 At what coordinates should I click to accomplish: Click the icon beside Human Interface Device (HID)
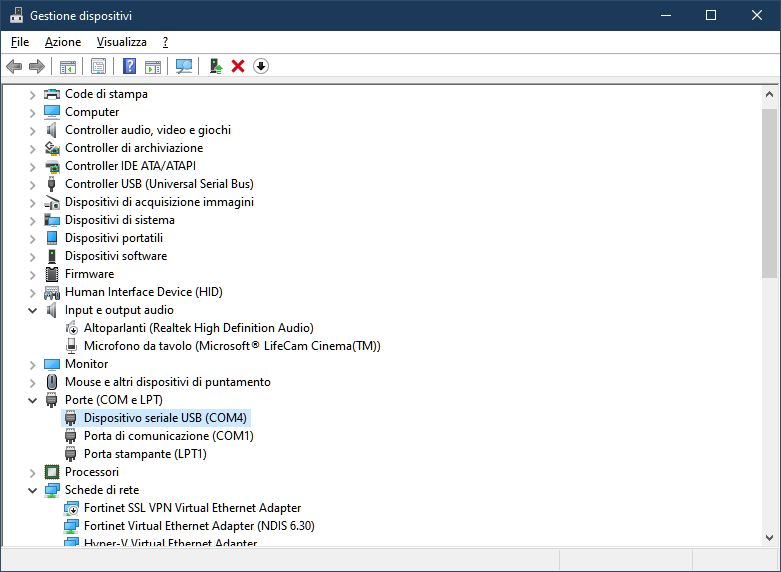click(x=52, y=292)
